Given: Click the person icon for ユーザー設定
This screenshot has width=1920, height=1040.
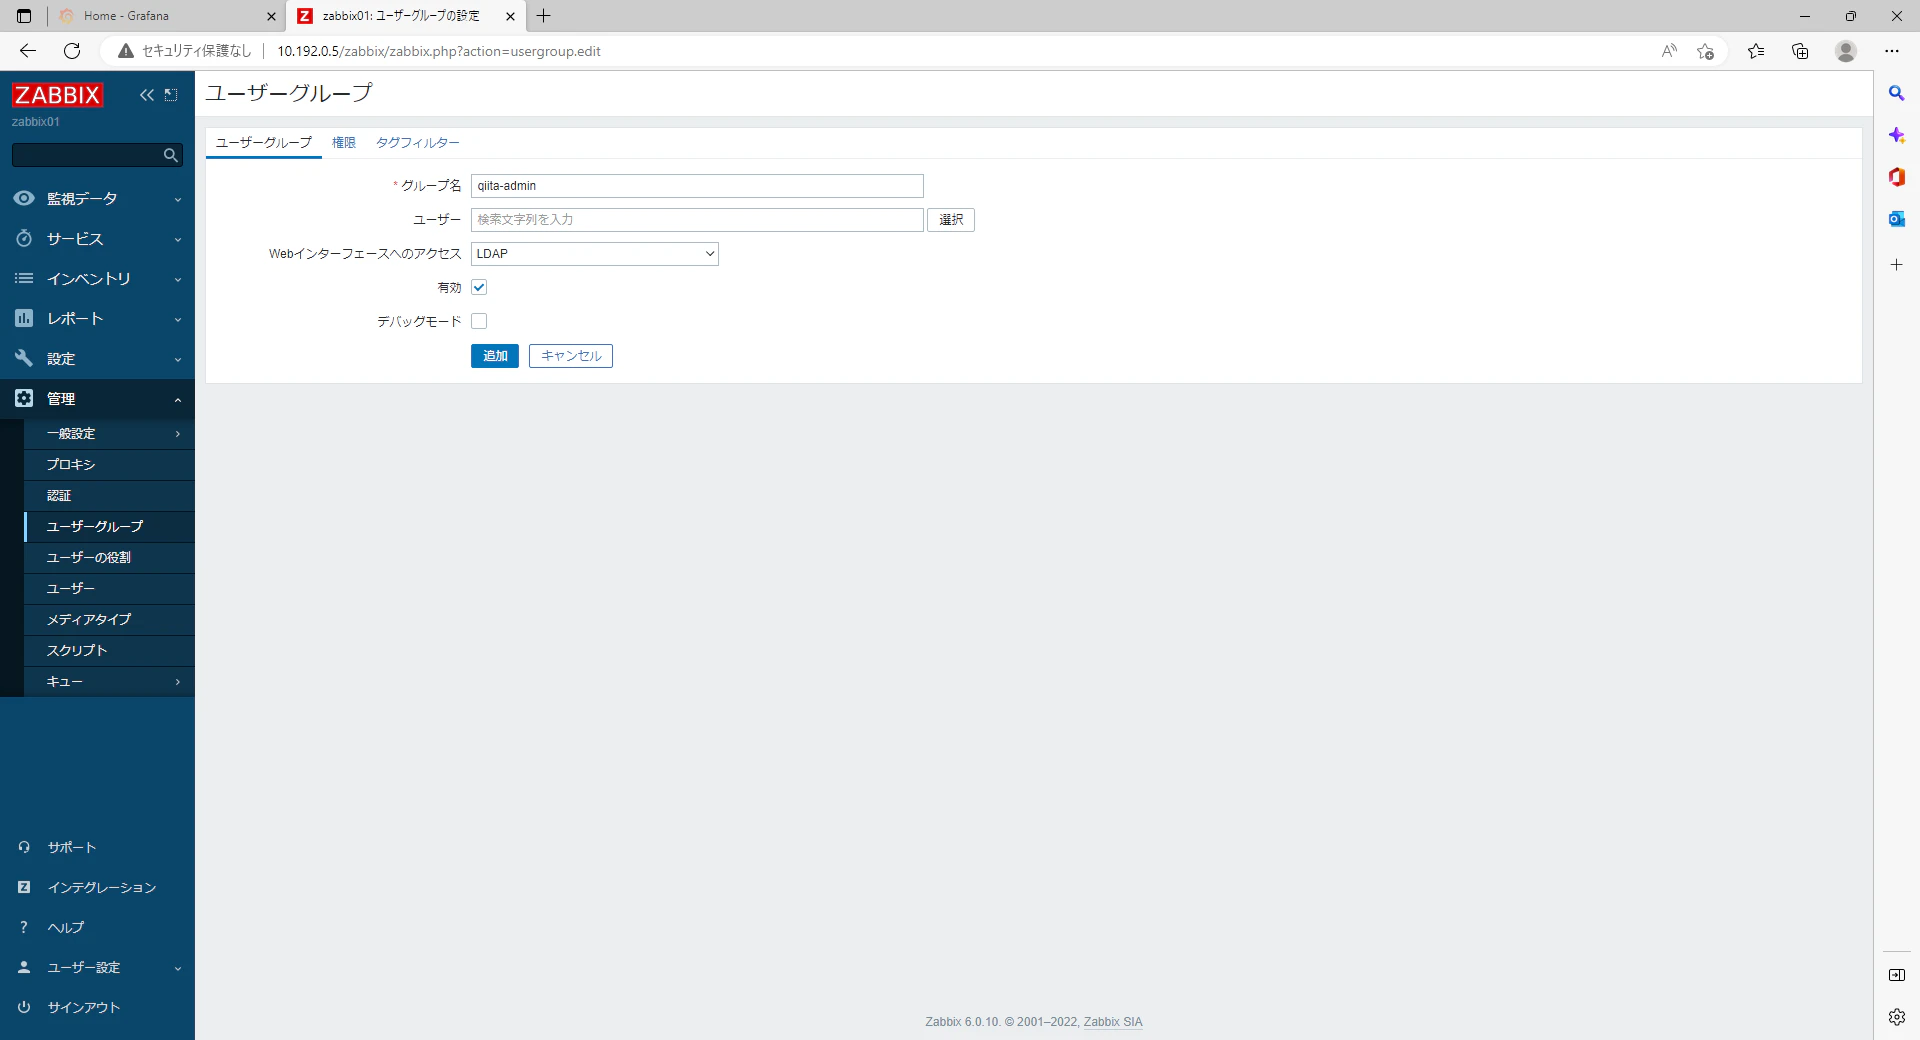Looking at the screenshot, I should (x=24, y=967).
